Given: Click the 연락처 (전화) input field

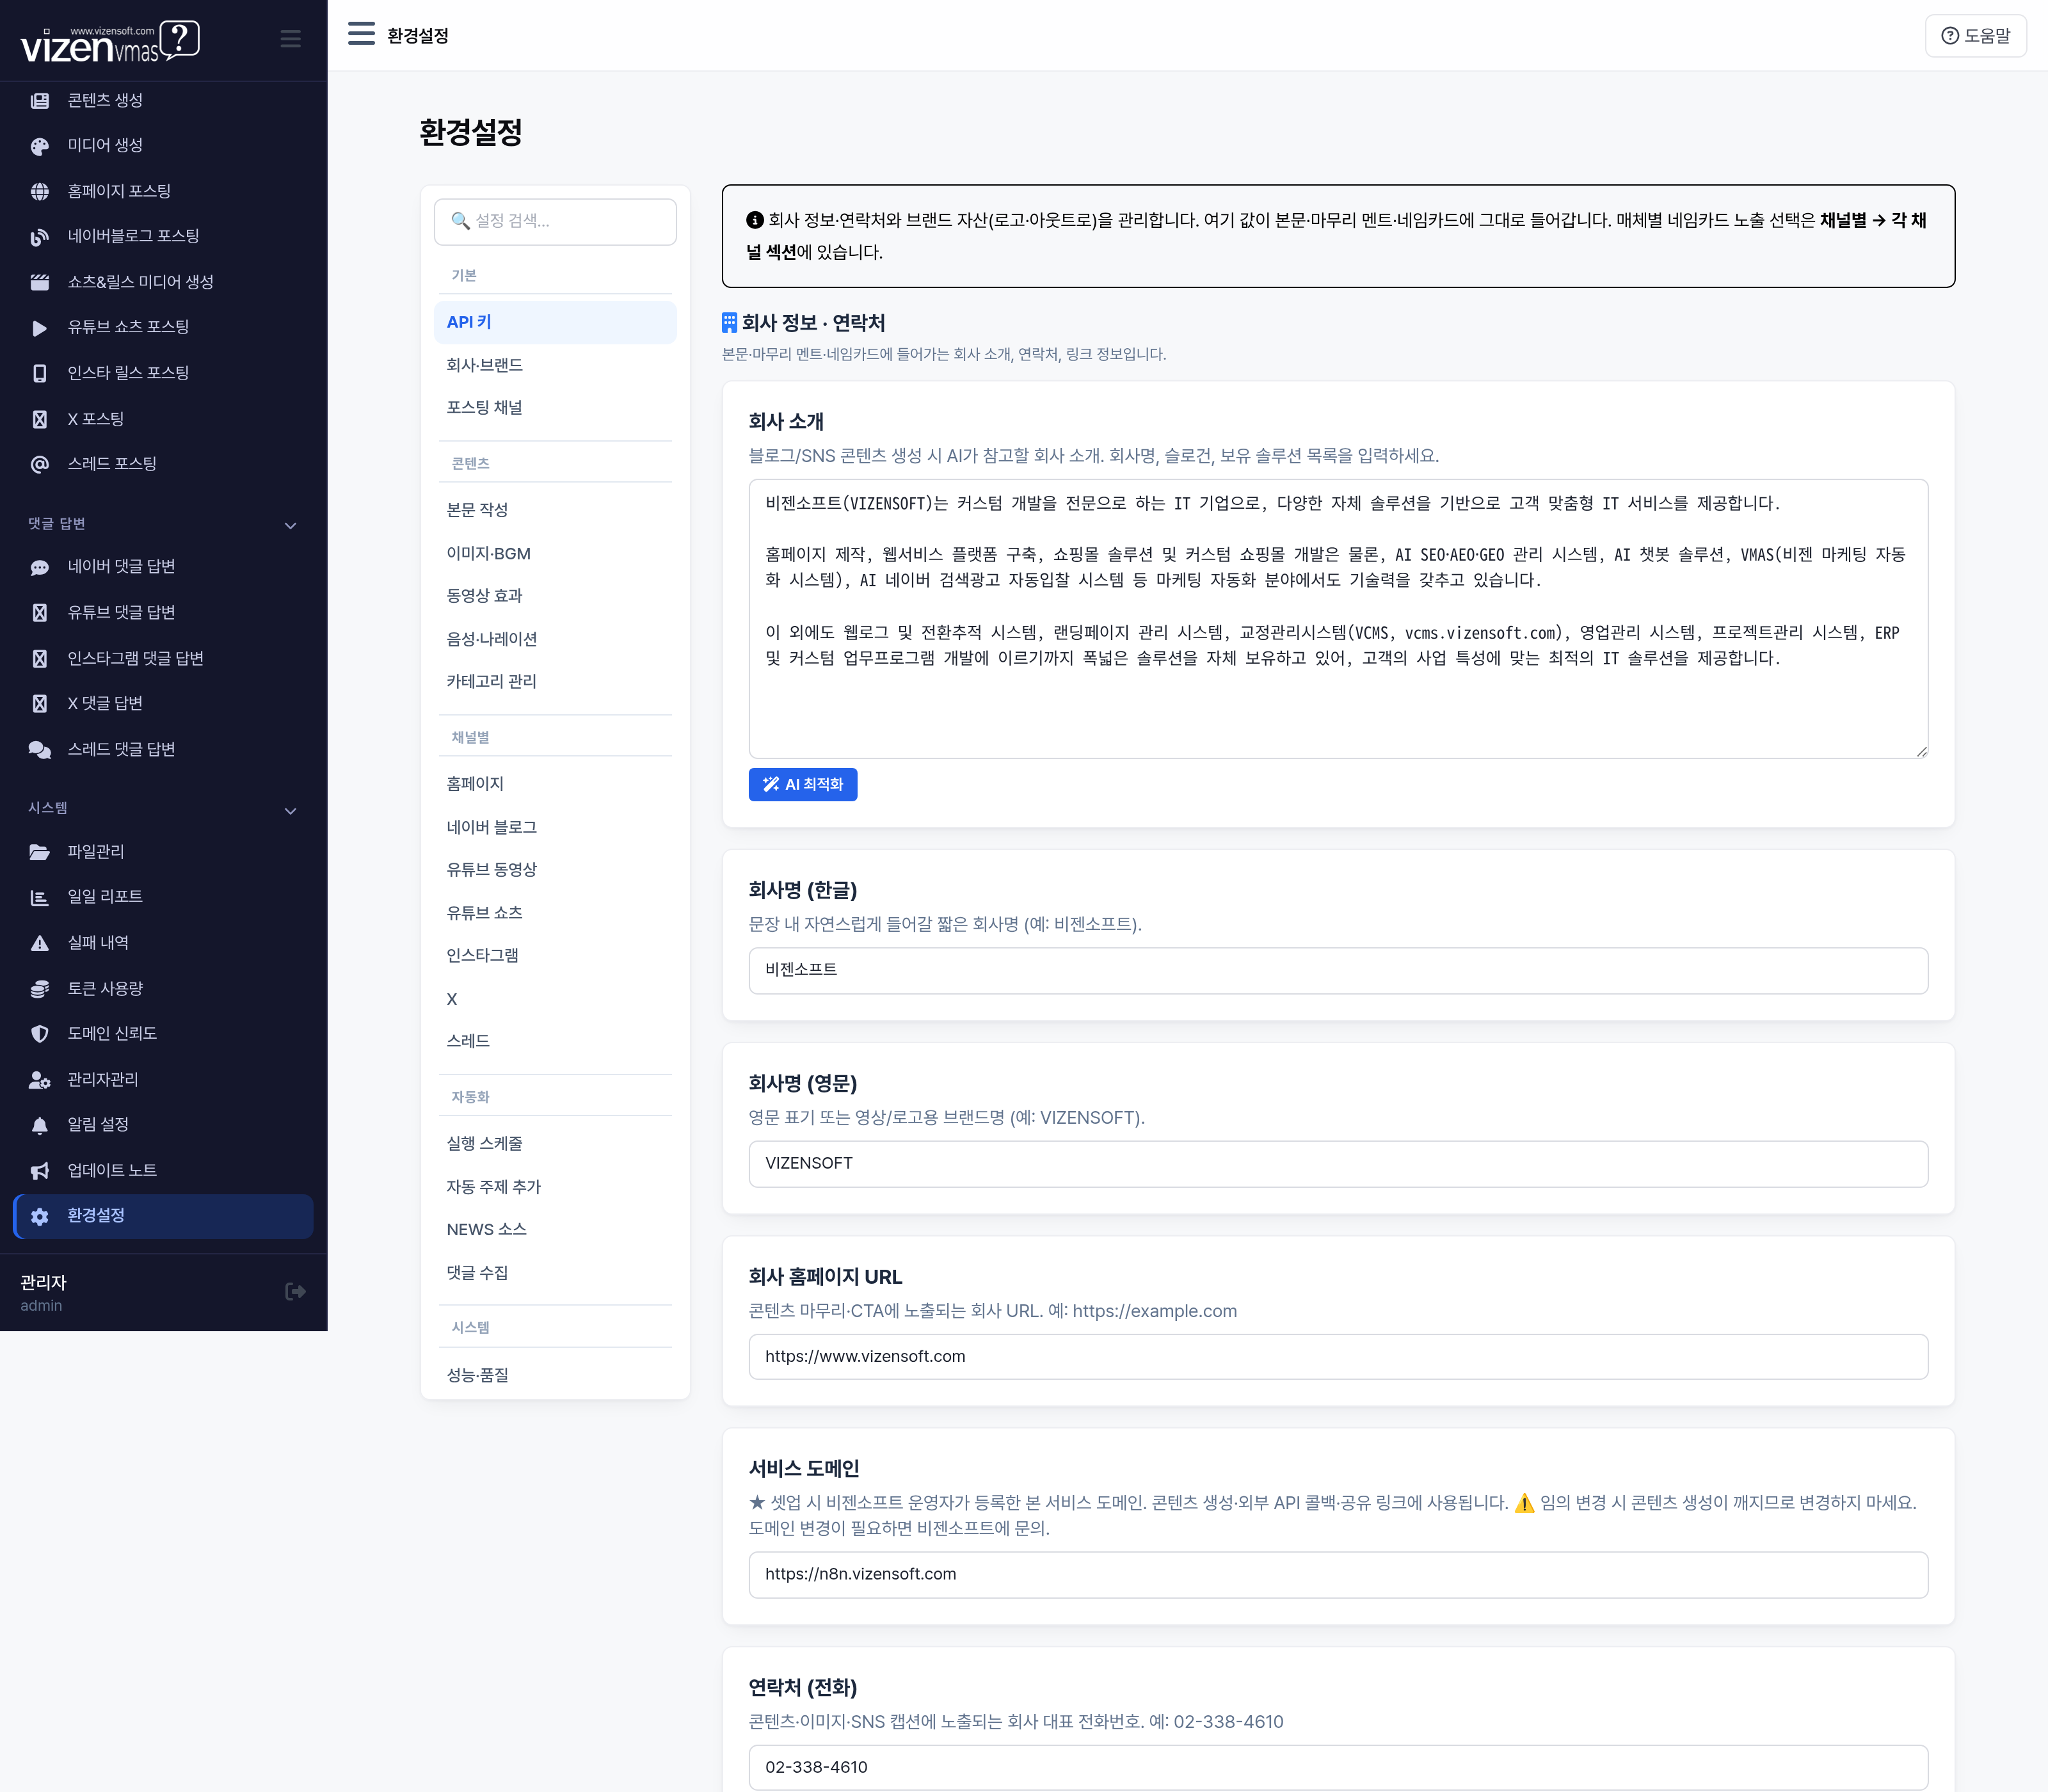Looking at the screenshot, I should coord(1338,1767).
